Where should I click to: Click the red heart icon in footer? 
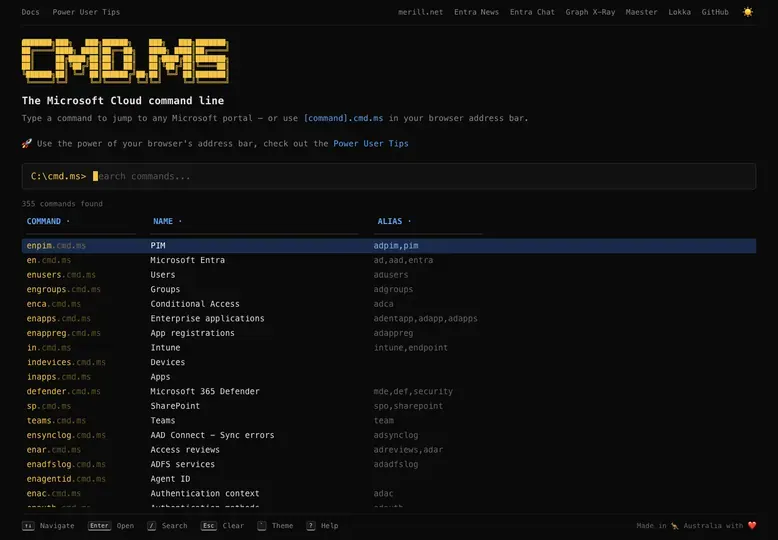click(752, 526)
